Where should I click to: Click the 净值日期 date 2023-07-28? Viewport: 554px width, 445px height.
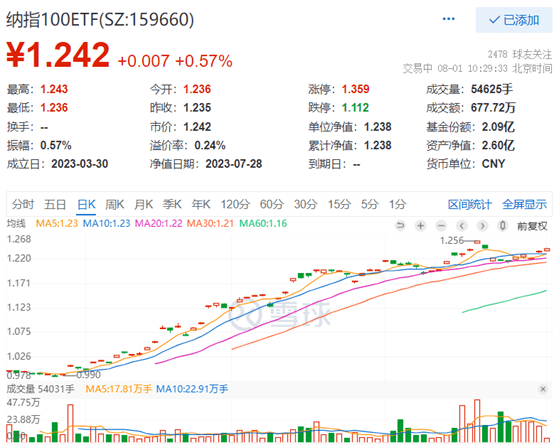(234, 164)
